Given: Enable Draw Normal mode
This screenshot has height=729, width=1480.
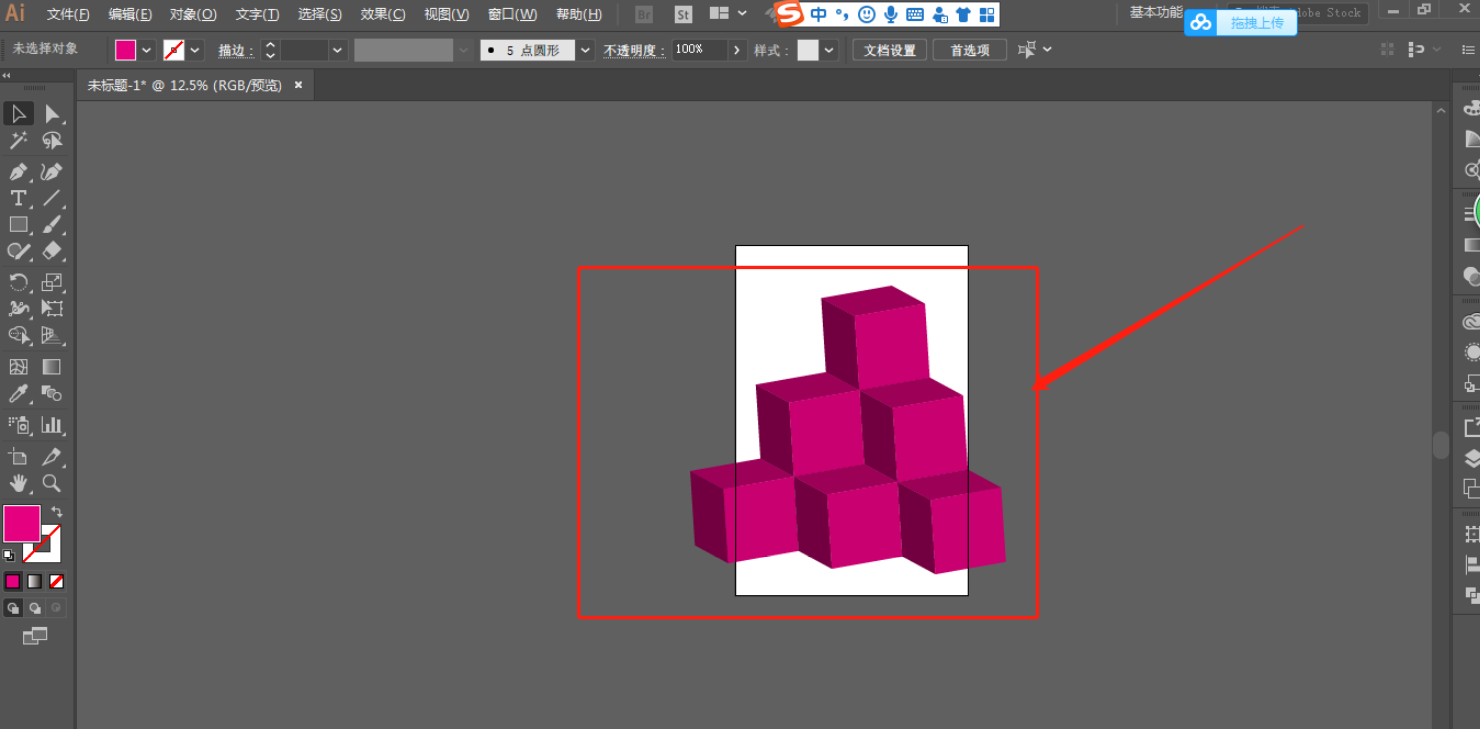Looking at the screenshot, I should tap(13, 608).
